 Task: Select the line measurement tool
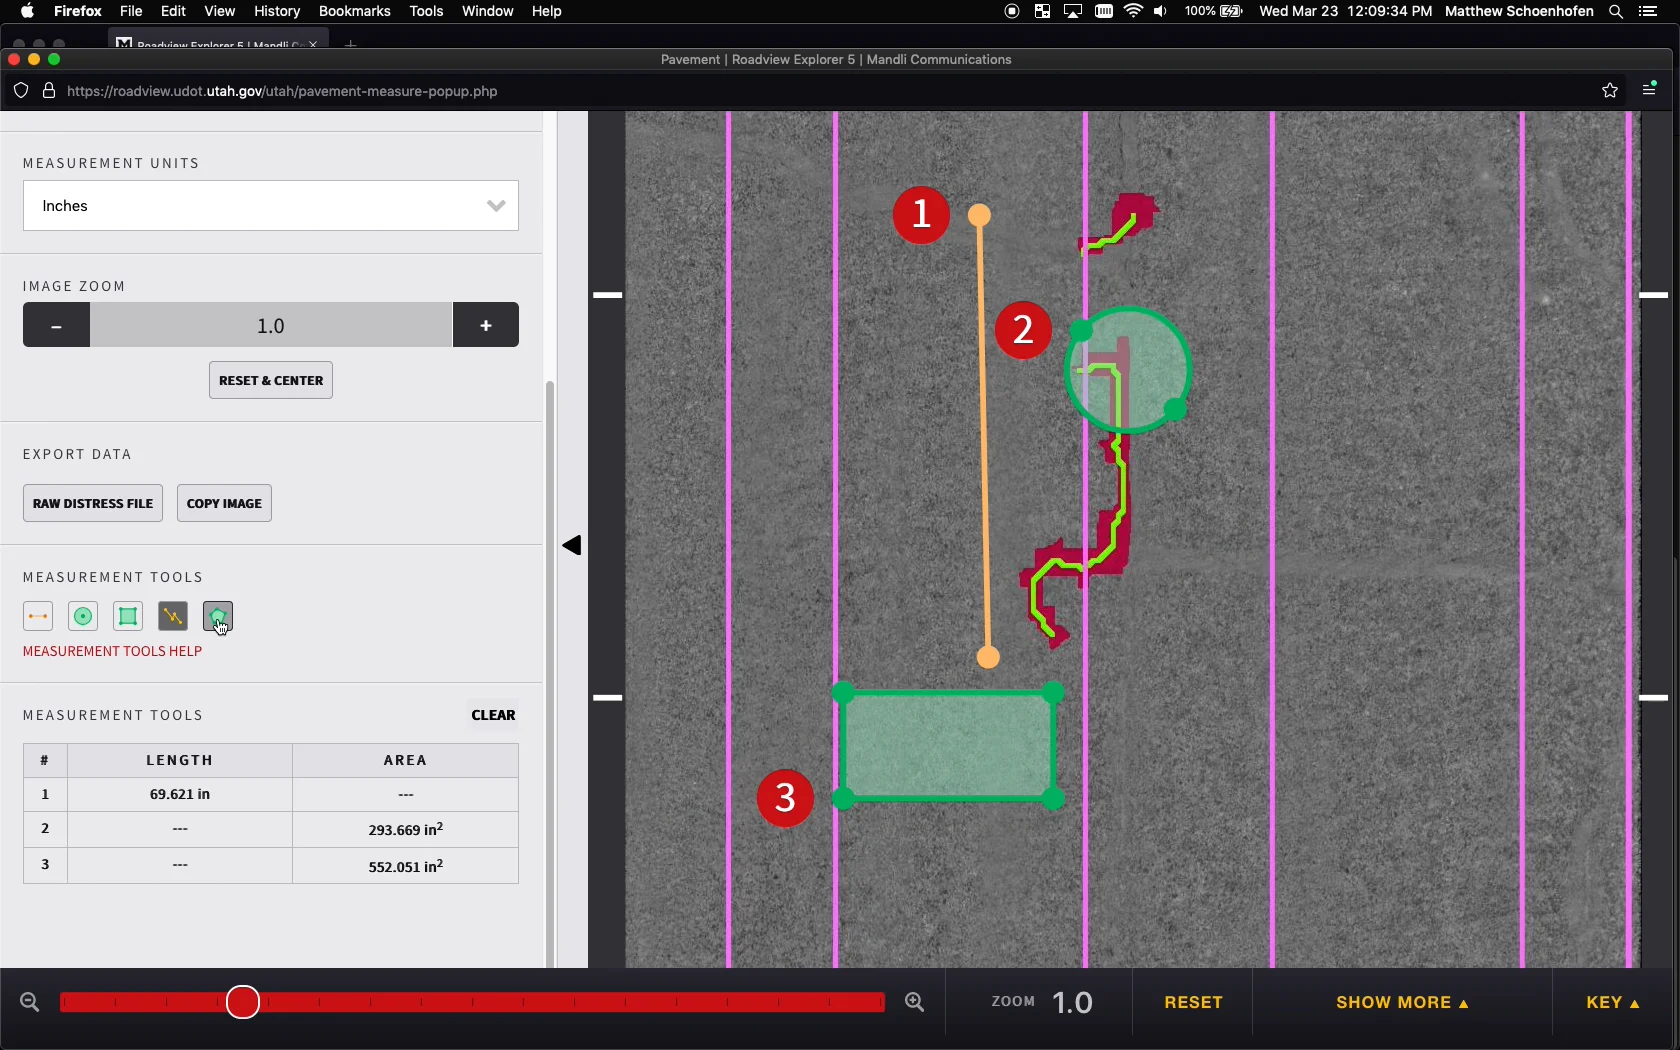pyautogui.click(x=37, y=617)
